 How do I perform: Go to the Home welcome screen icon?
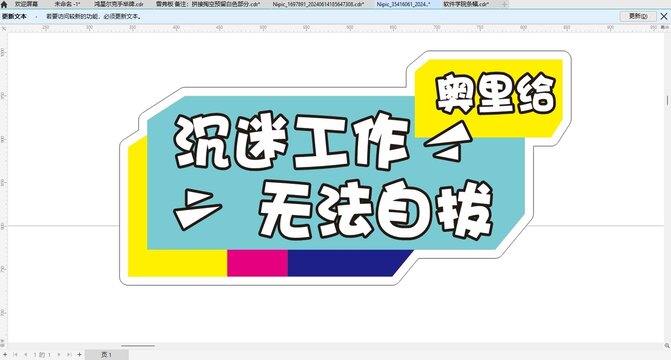pyautogui.click(x=4, y=4)
